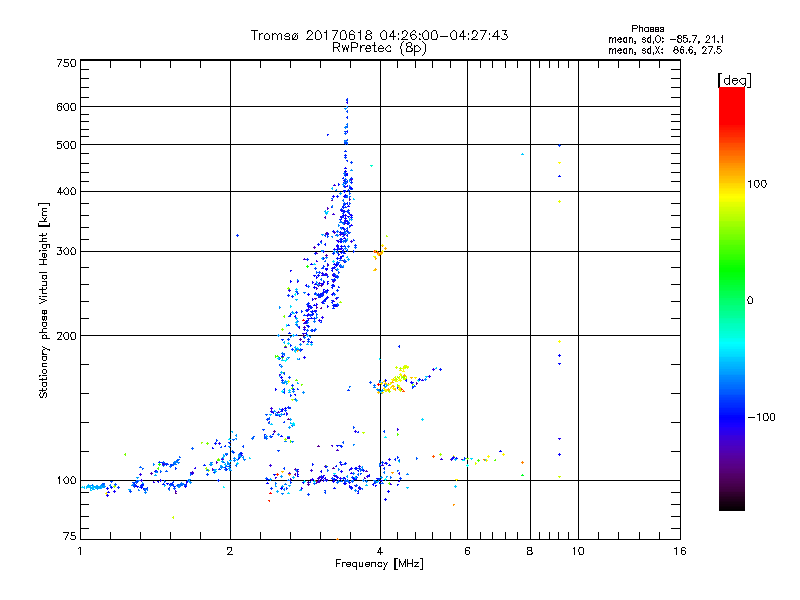This screenshot has width=800, height=600.
Task: Click the red top of the phase colorbar
Action: tap(731, 96)
